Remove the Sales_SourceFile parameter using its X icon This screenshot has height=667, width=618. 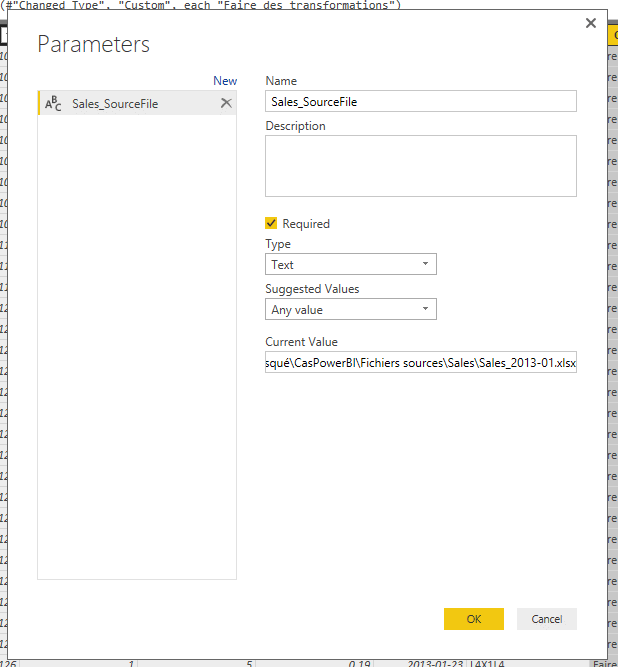pos(226,103)
